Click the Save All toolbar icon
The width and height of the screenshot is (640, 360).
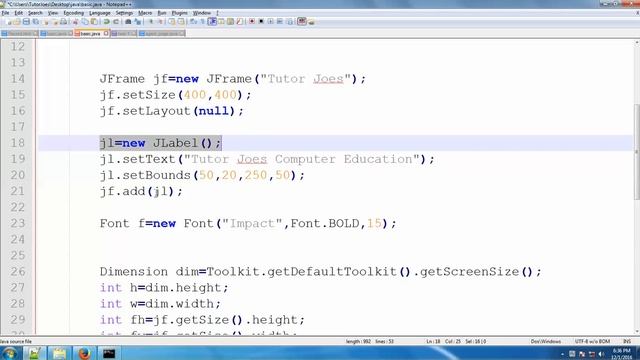36,22
